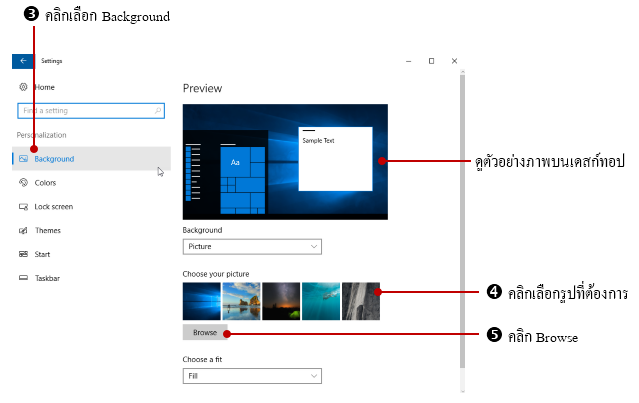The height and width of the screenshot is (403, 639).
Task: Choose the Windows logo blue wallpaper thumbnail
Action: pyautogui.click(x=201, y=301)
